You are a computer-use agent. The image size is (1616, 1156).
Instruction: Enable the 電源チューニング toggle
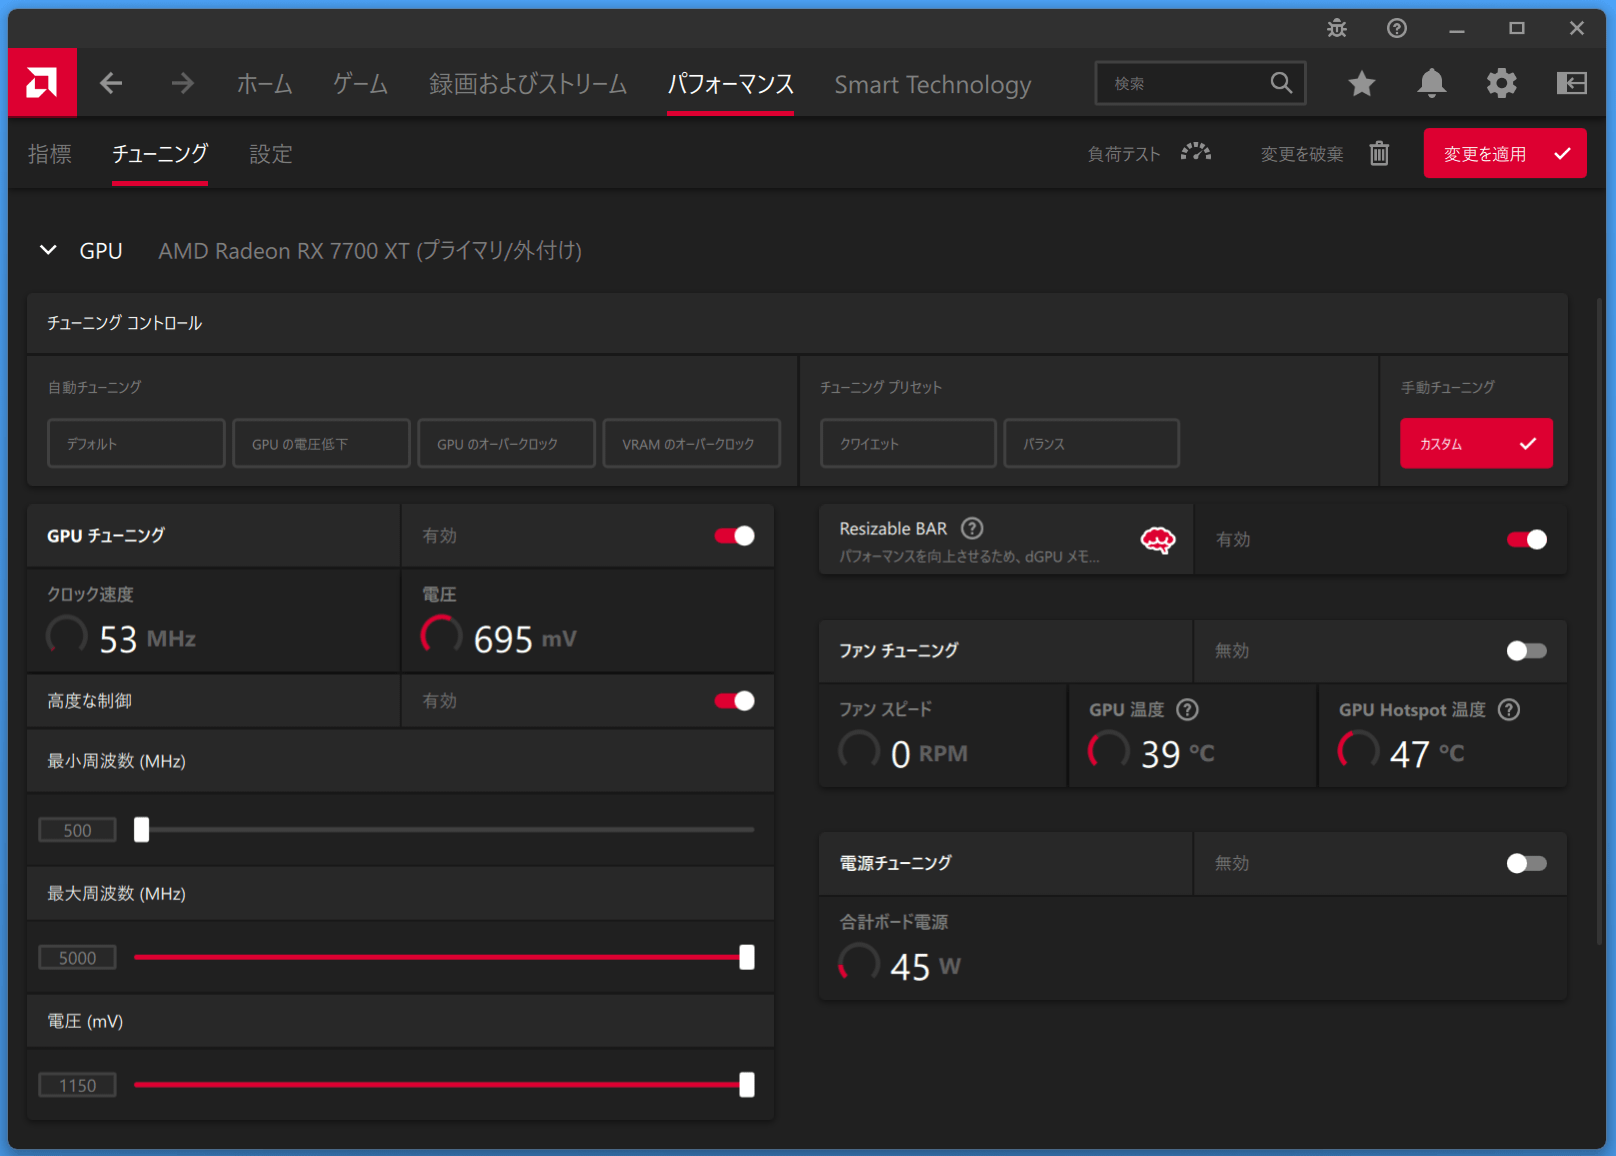coord(1527,863)
